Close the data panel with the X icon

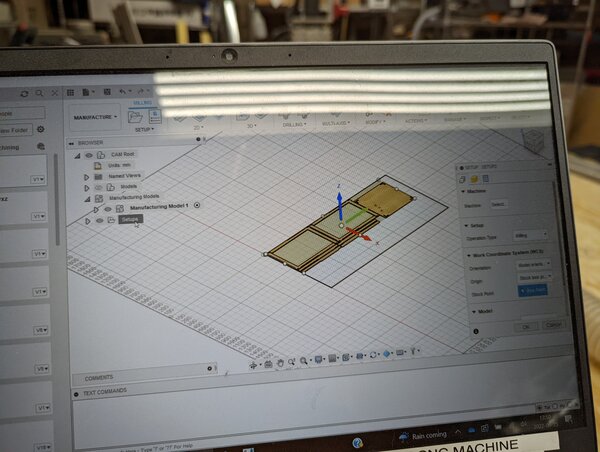(54, 93)
